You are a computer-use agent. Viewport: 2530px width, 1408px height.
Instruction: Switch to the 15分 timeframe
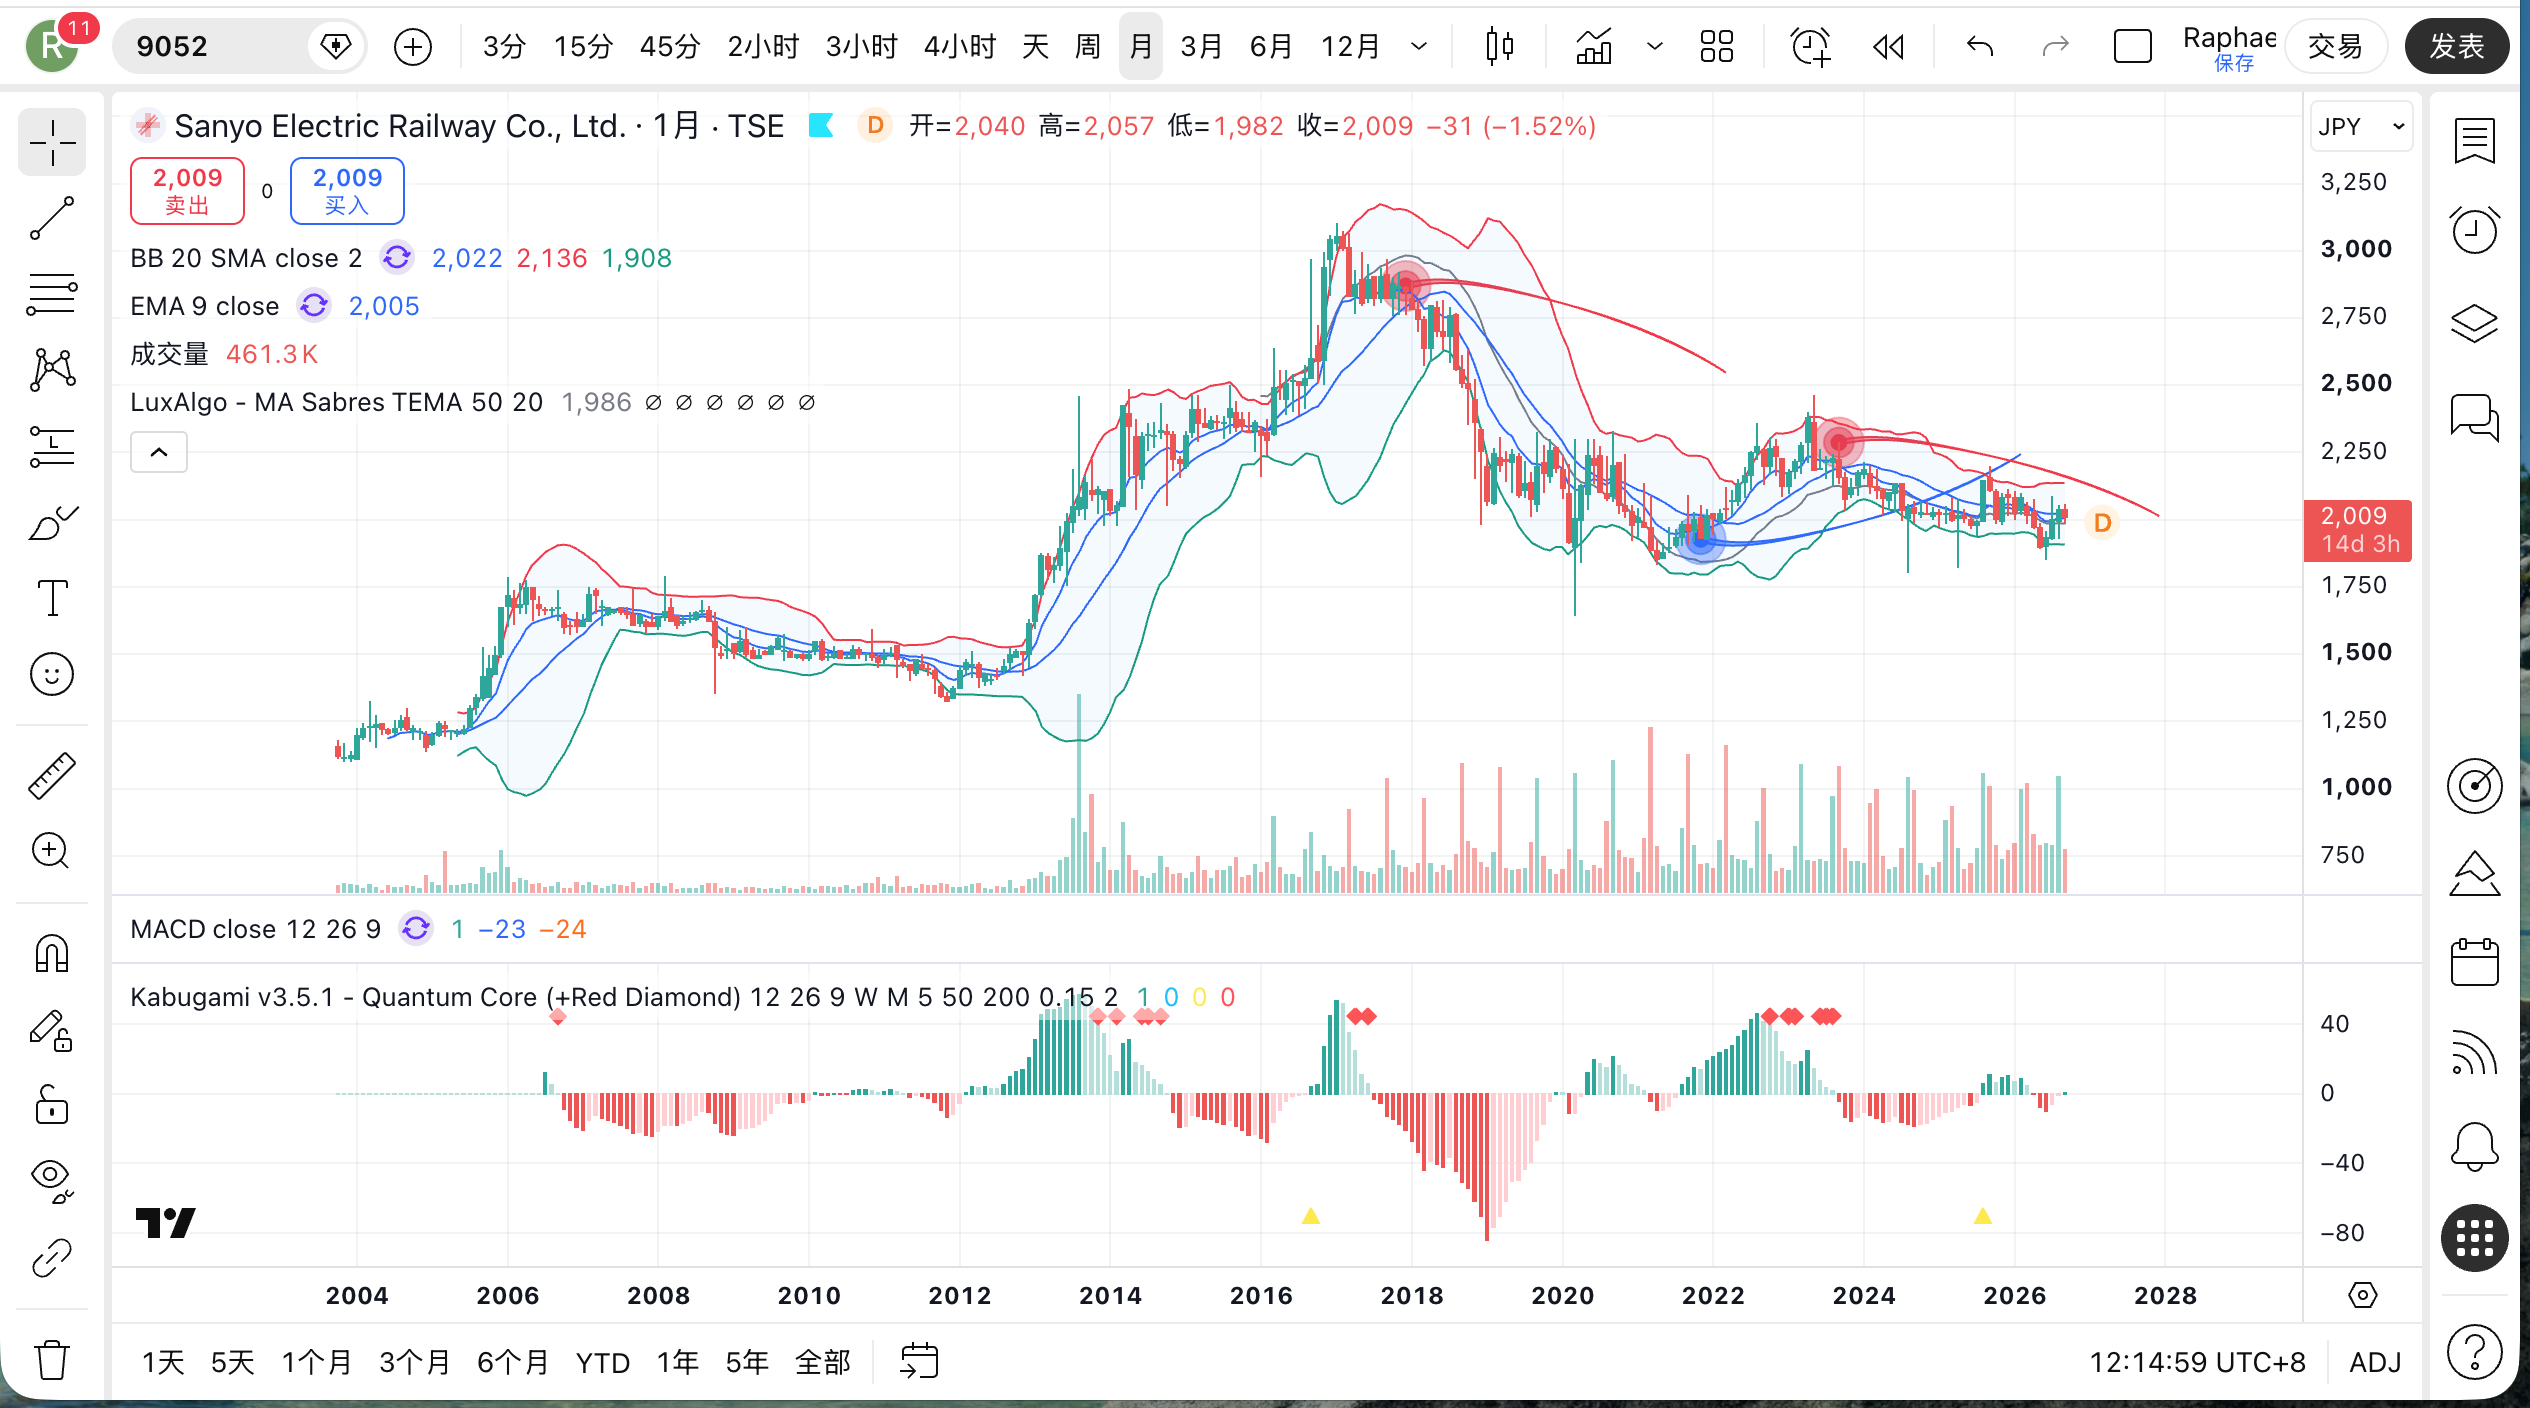pyautogui.click(x=583, y=46)
